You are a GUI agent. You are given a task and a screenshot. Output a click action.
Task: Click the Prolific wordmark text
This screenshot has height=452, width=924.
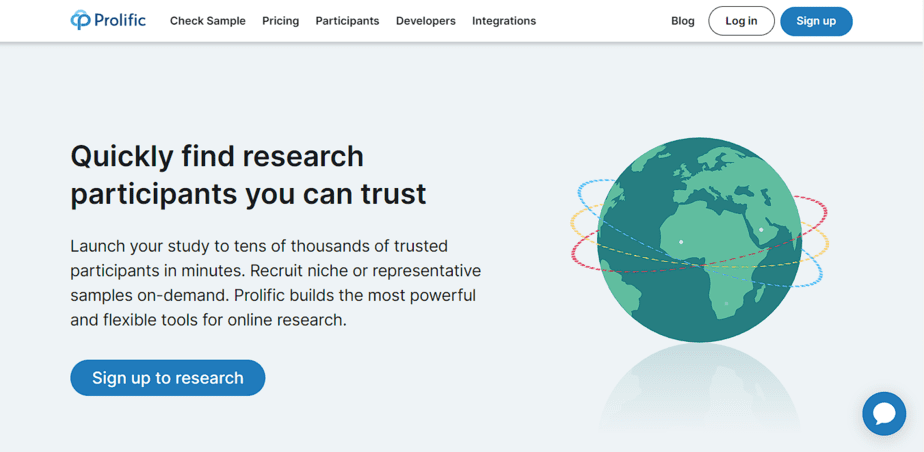120,20
